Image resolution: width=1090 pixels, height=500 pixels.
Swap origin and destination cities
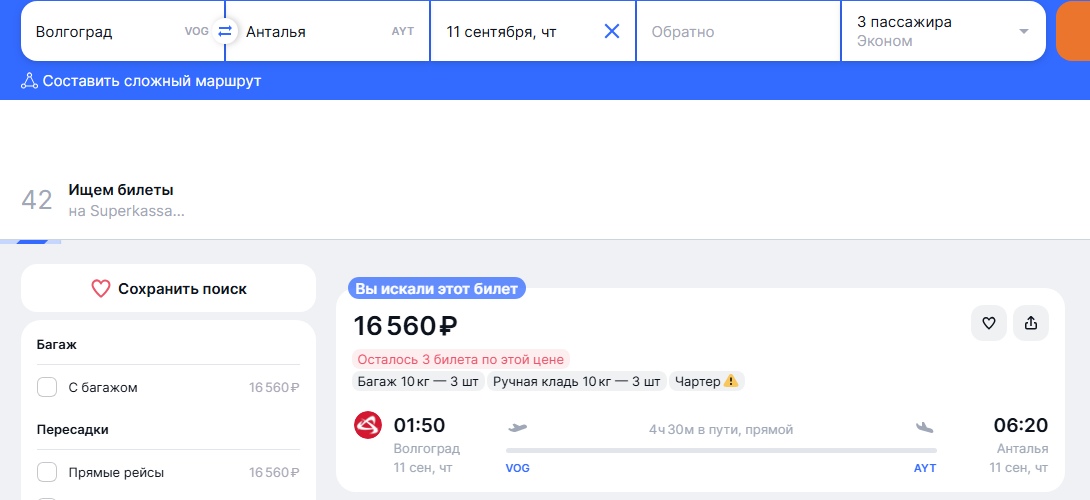point(225,31)
